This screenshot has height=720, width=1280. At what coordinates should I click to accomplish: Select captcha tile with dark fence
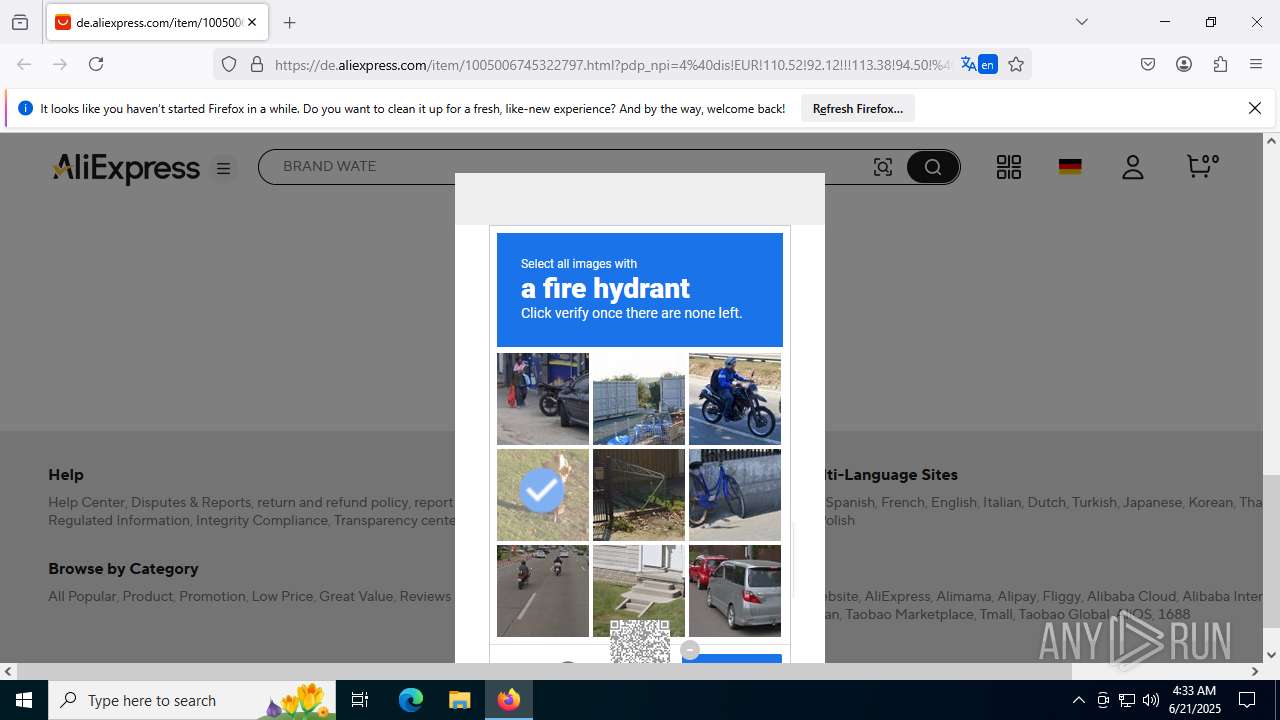coord(639,495)
